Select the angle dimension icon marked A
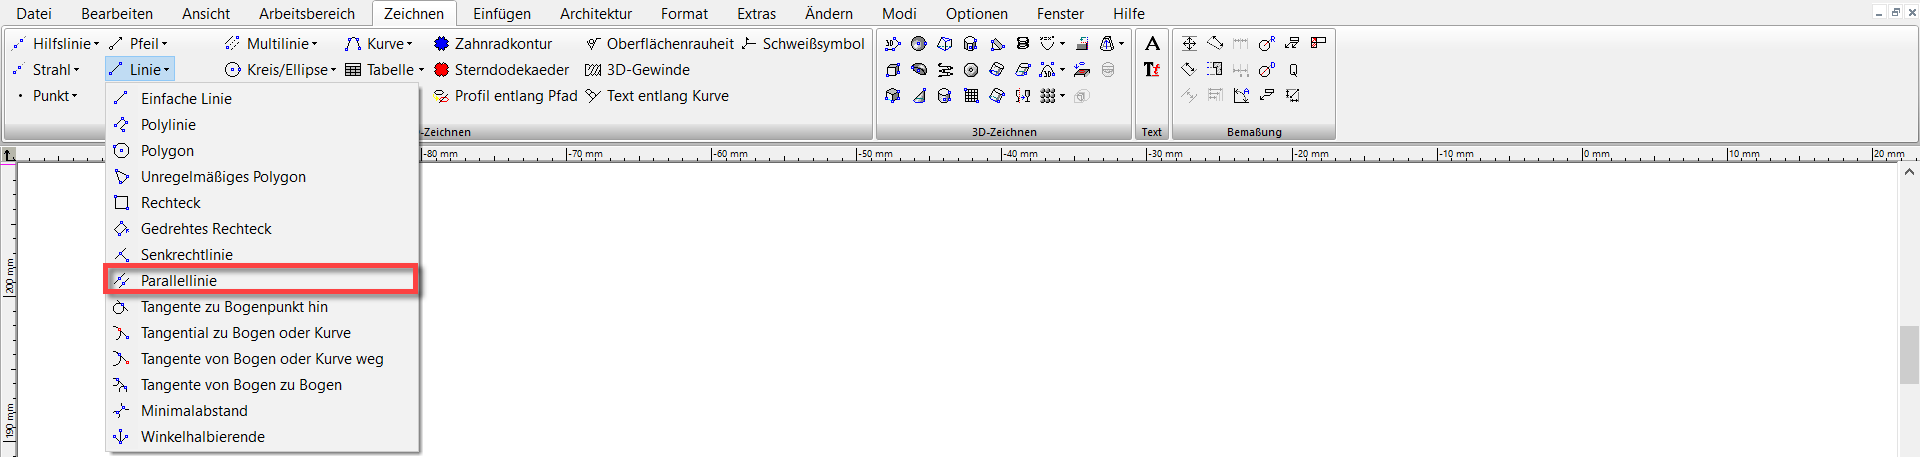Viewport: 1920px width, 457px height. (1241, 95)
